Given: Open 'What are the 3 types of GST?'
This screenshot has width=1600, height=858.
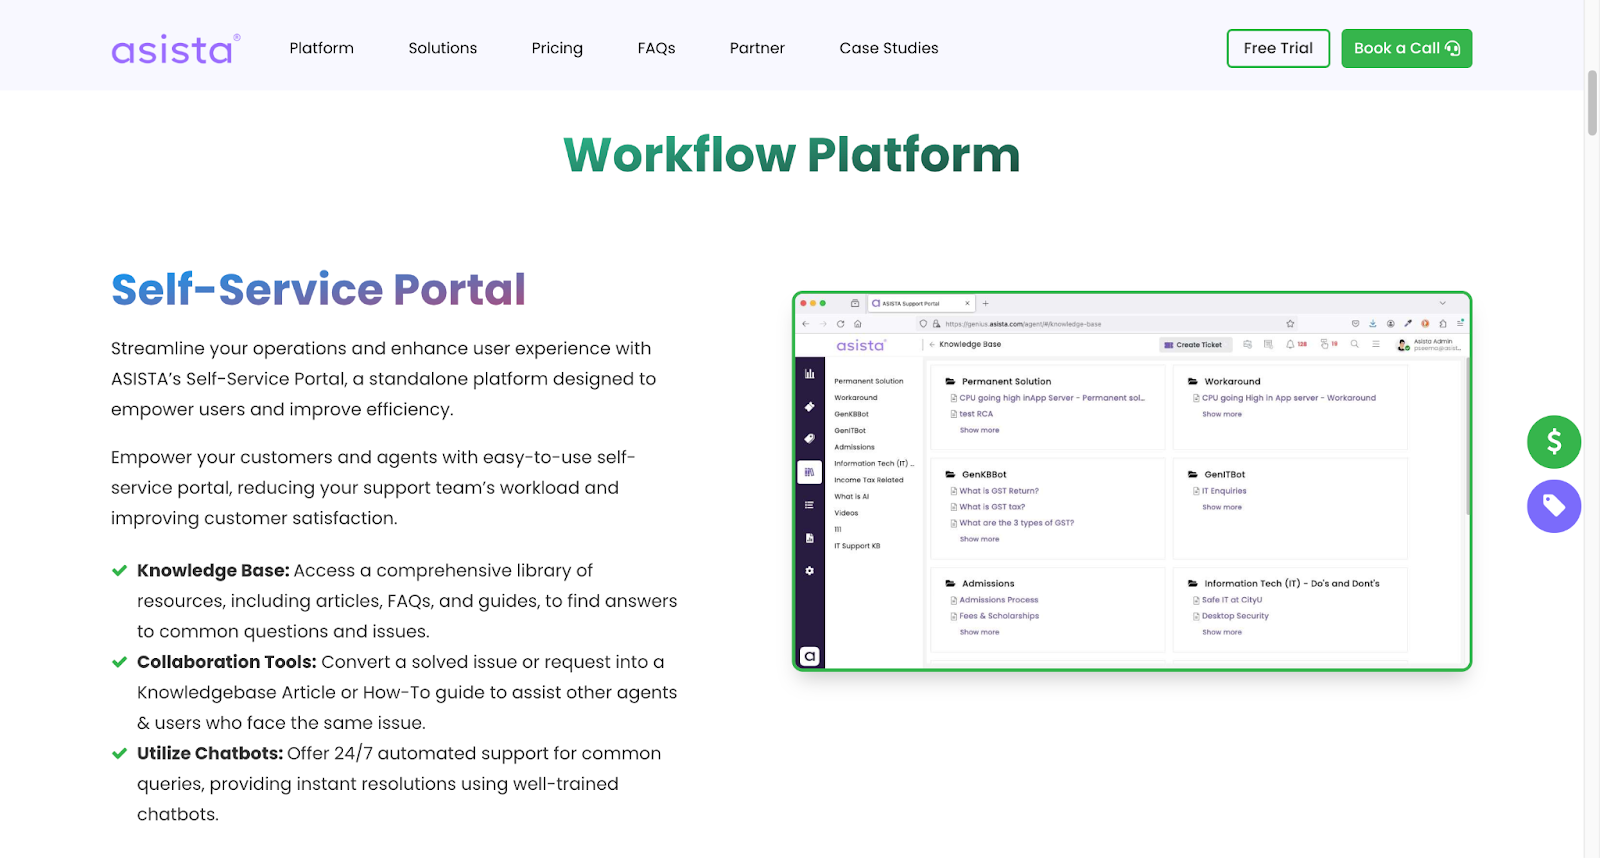Looking at the screenshot, I should click(1017, 523).
